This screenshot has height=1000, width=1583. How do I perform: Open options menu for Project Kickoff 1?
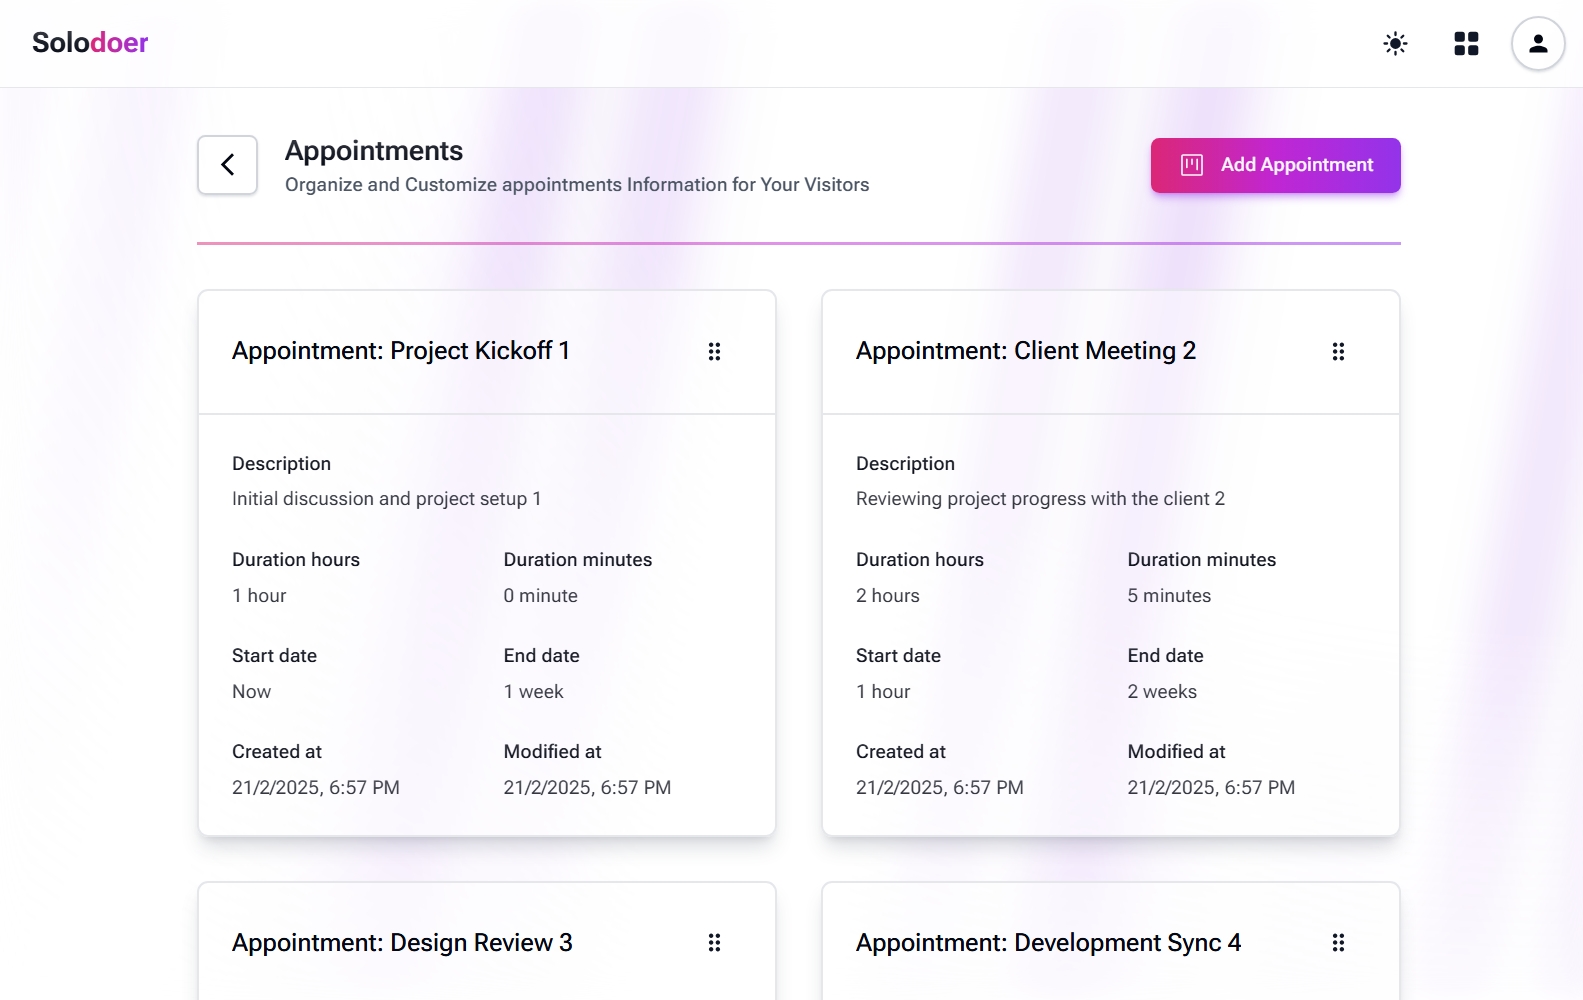pos(714,351)
